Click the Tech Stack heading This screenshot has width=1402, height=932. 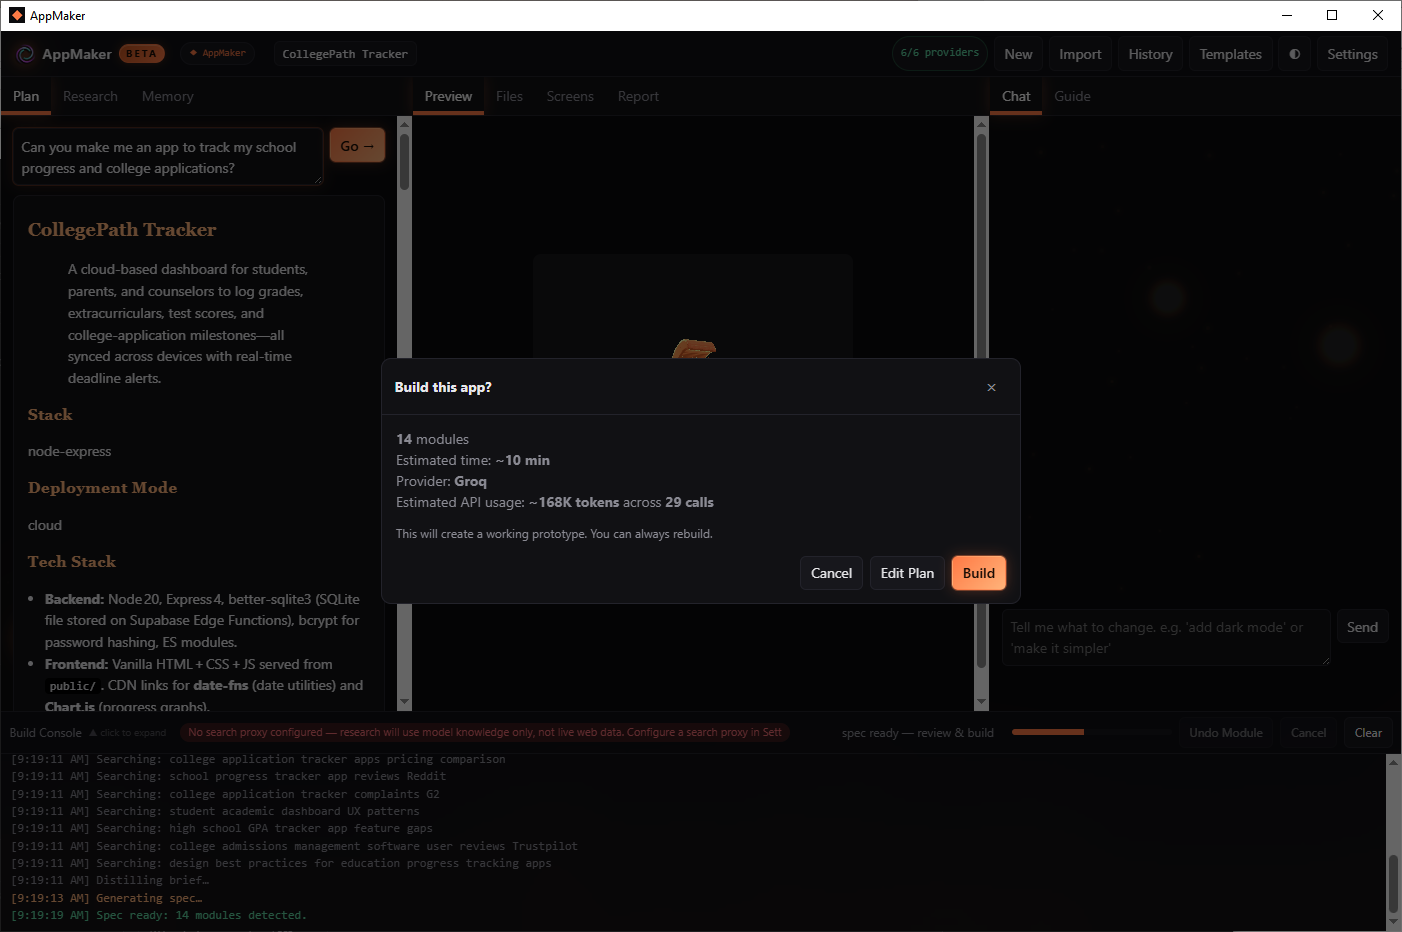coord(72,562)
